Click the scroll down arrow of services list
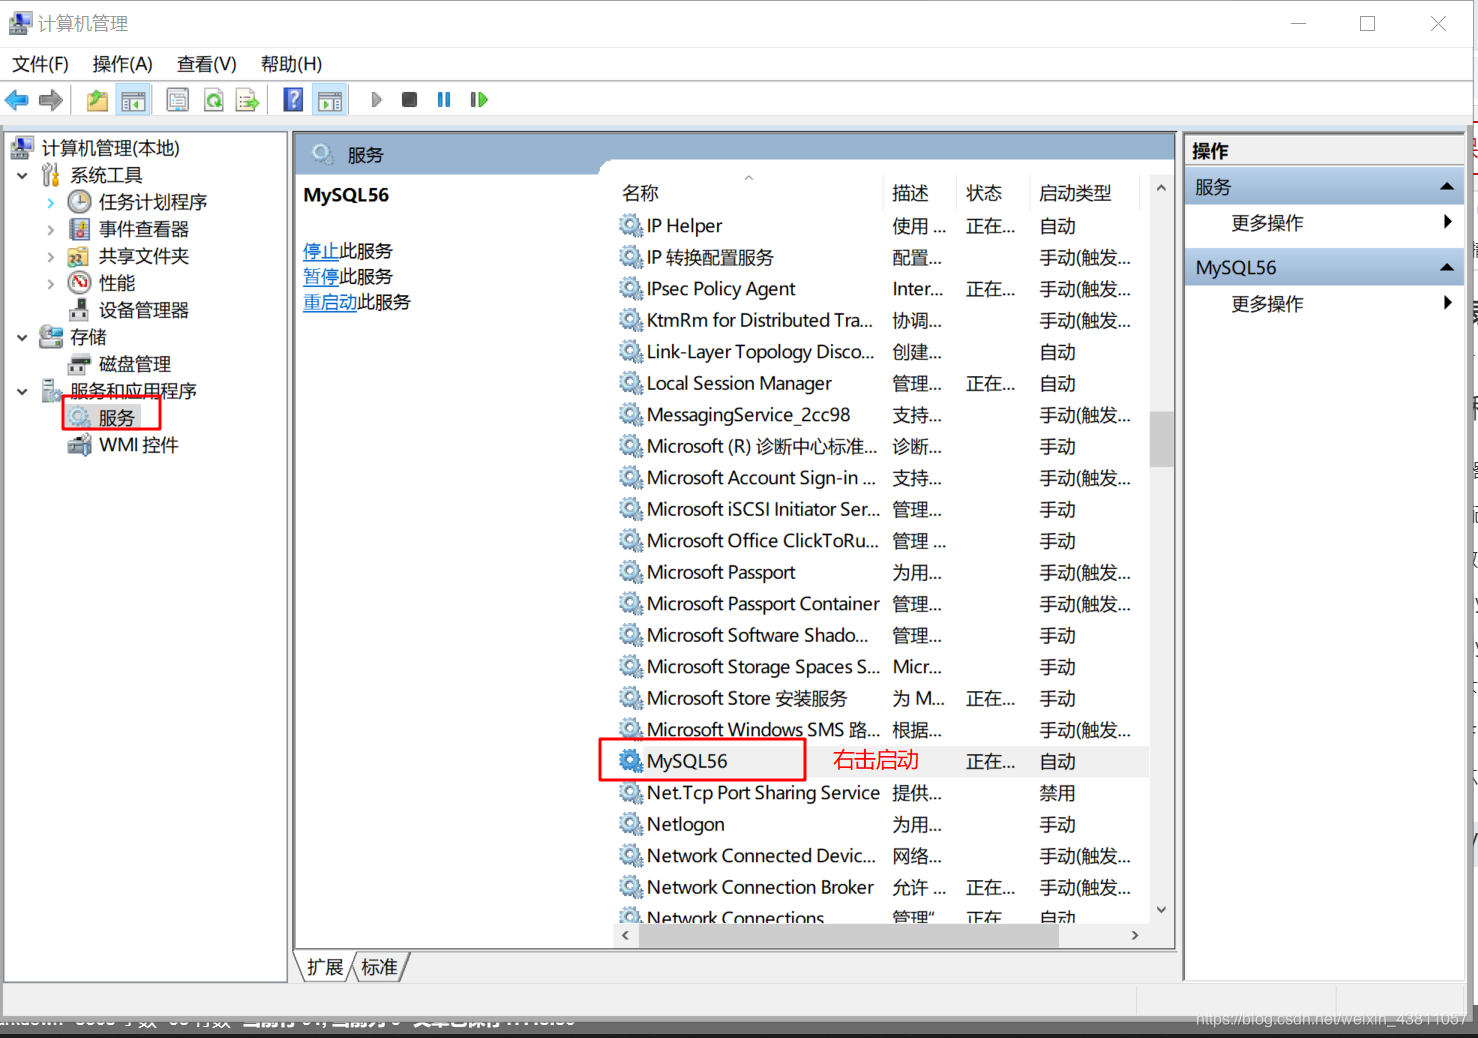 pos(1161,910)
